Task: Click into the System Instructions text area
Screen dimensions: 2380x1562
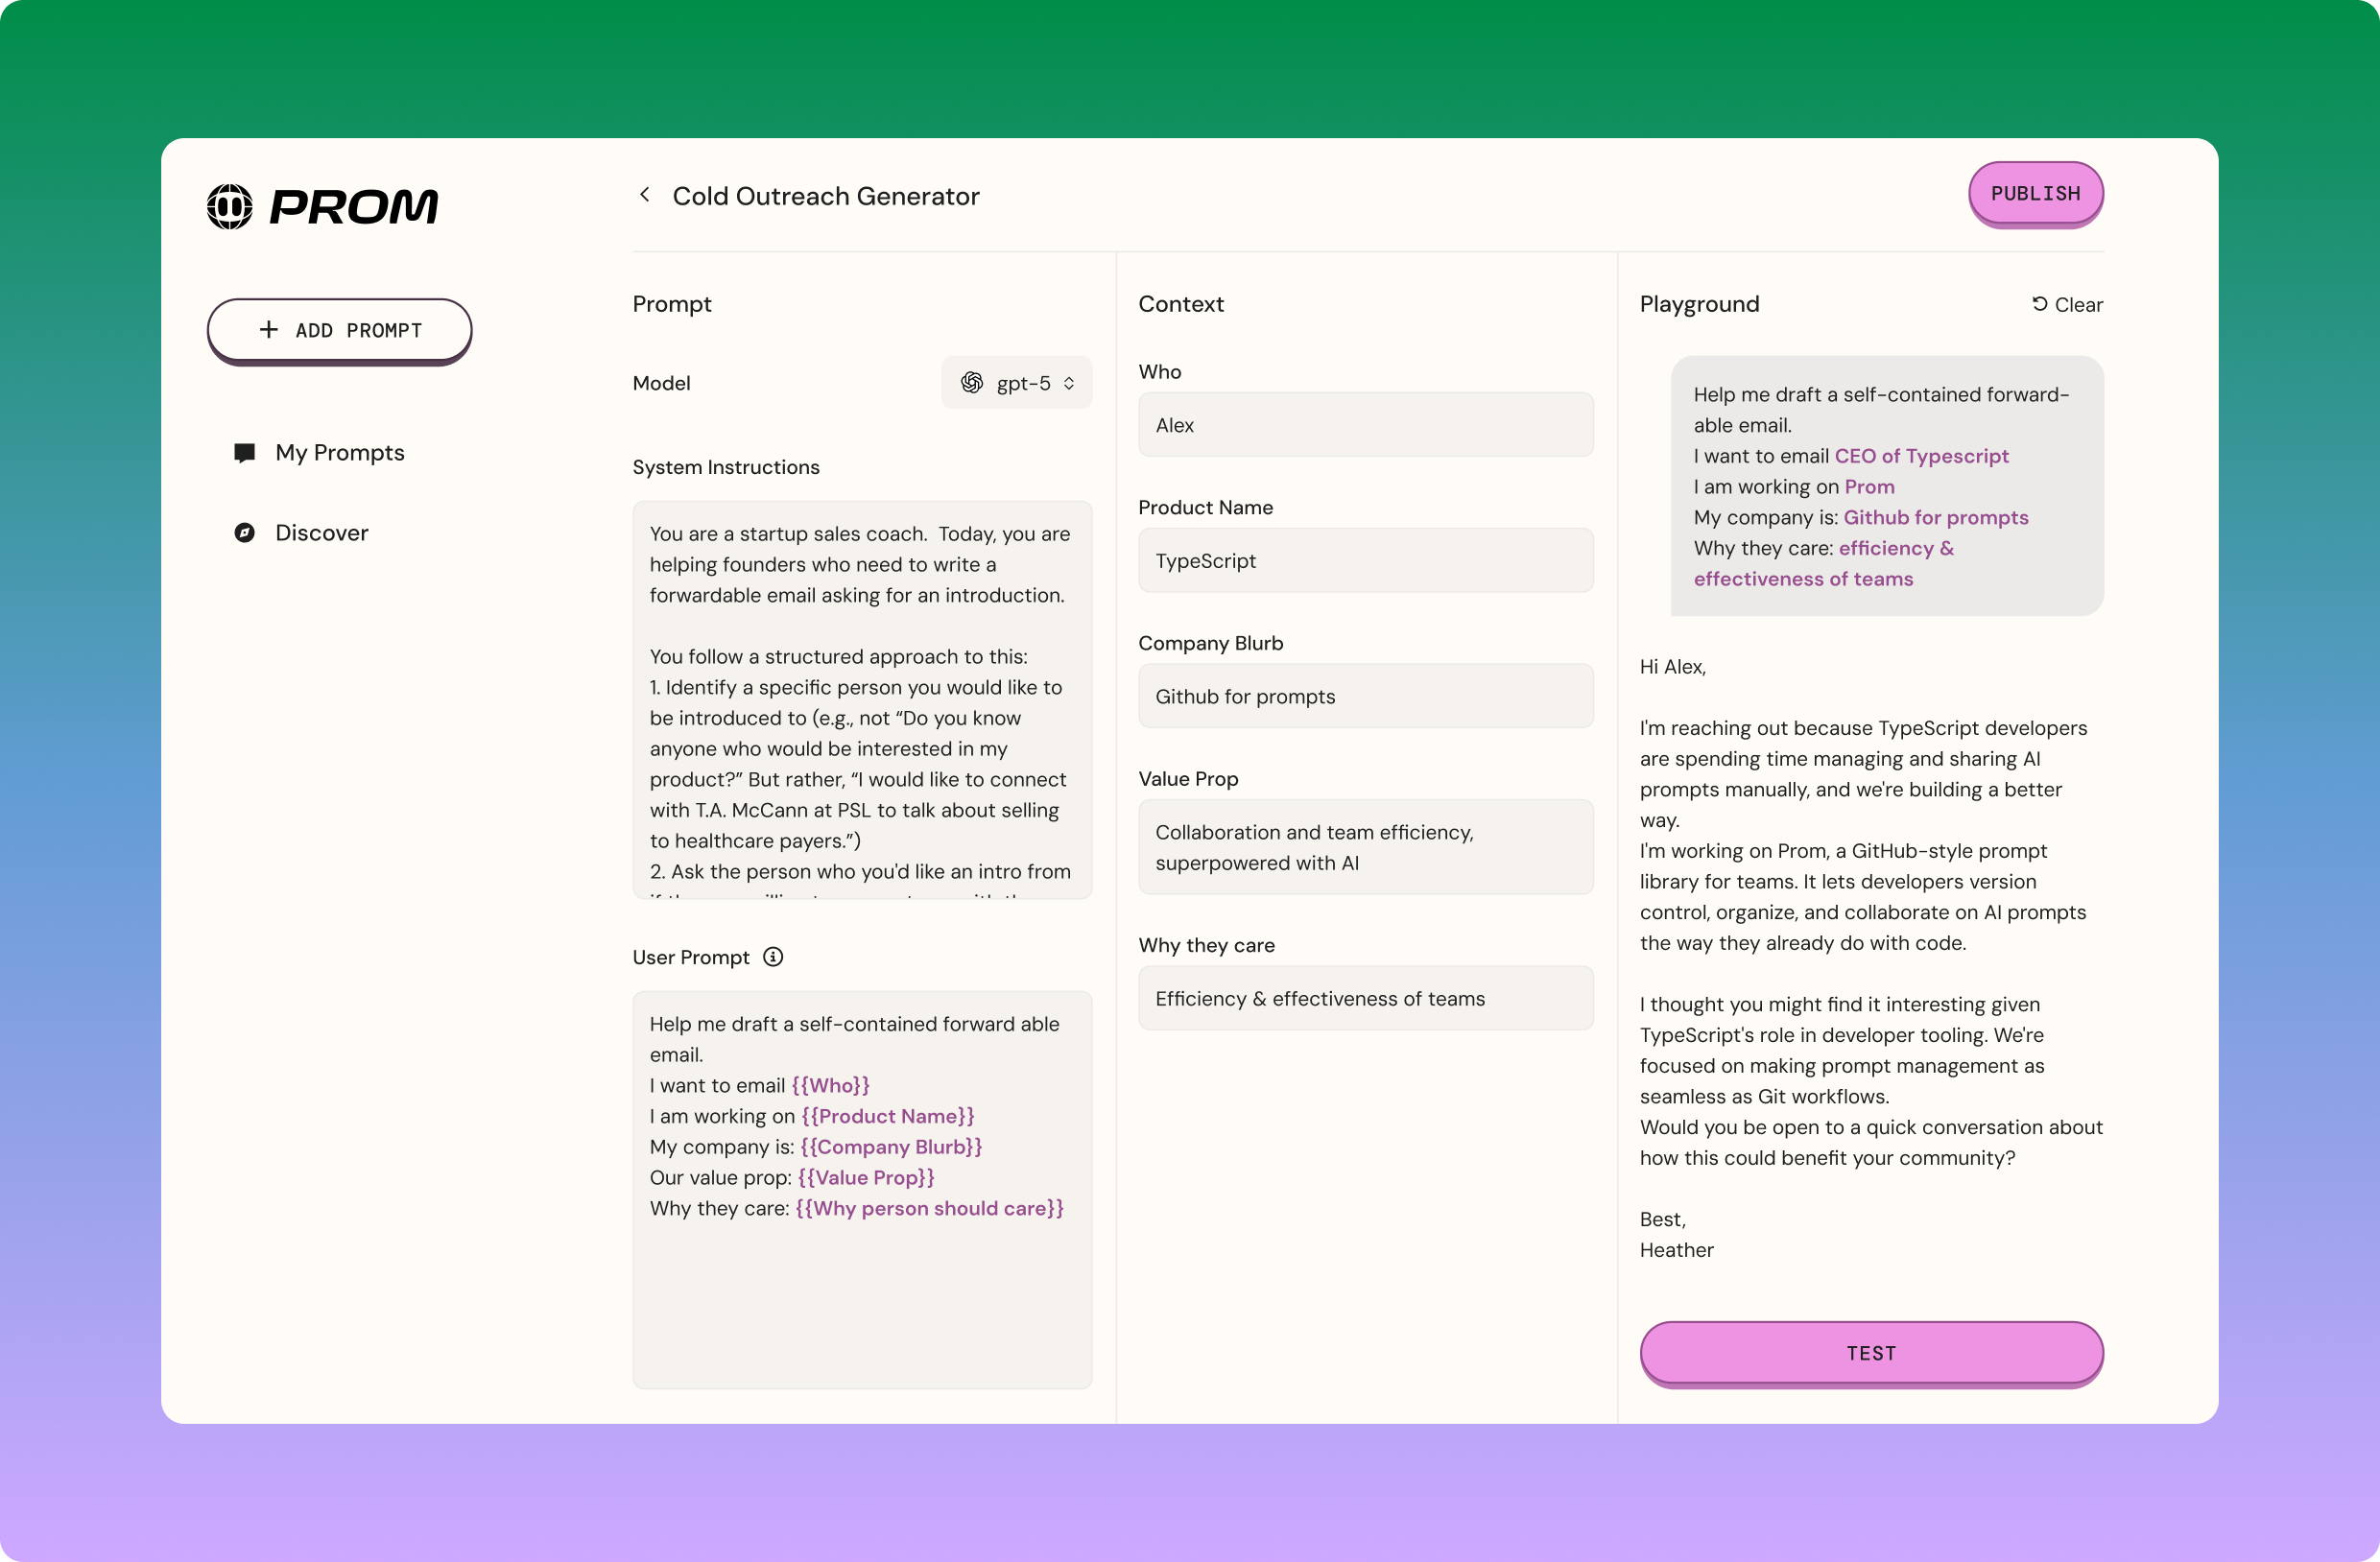Action: pyautogui.click(x=861, y=700)
